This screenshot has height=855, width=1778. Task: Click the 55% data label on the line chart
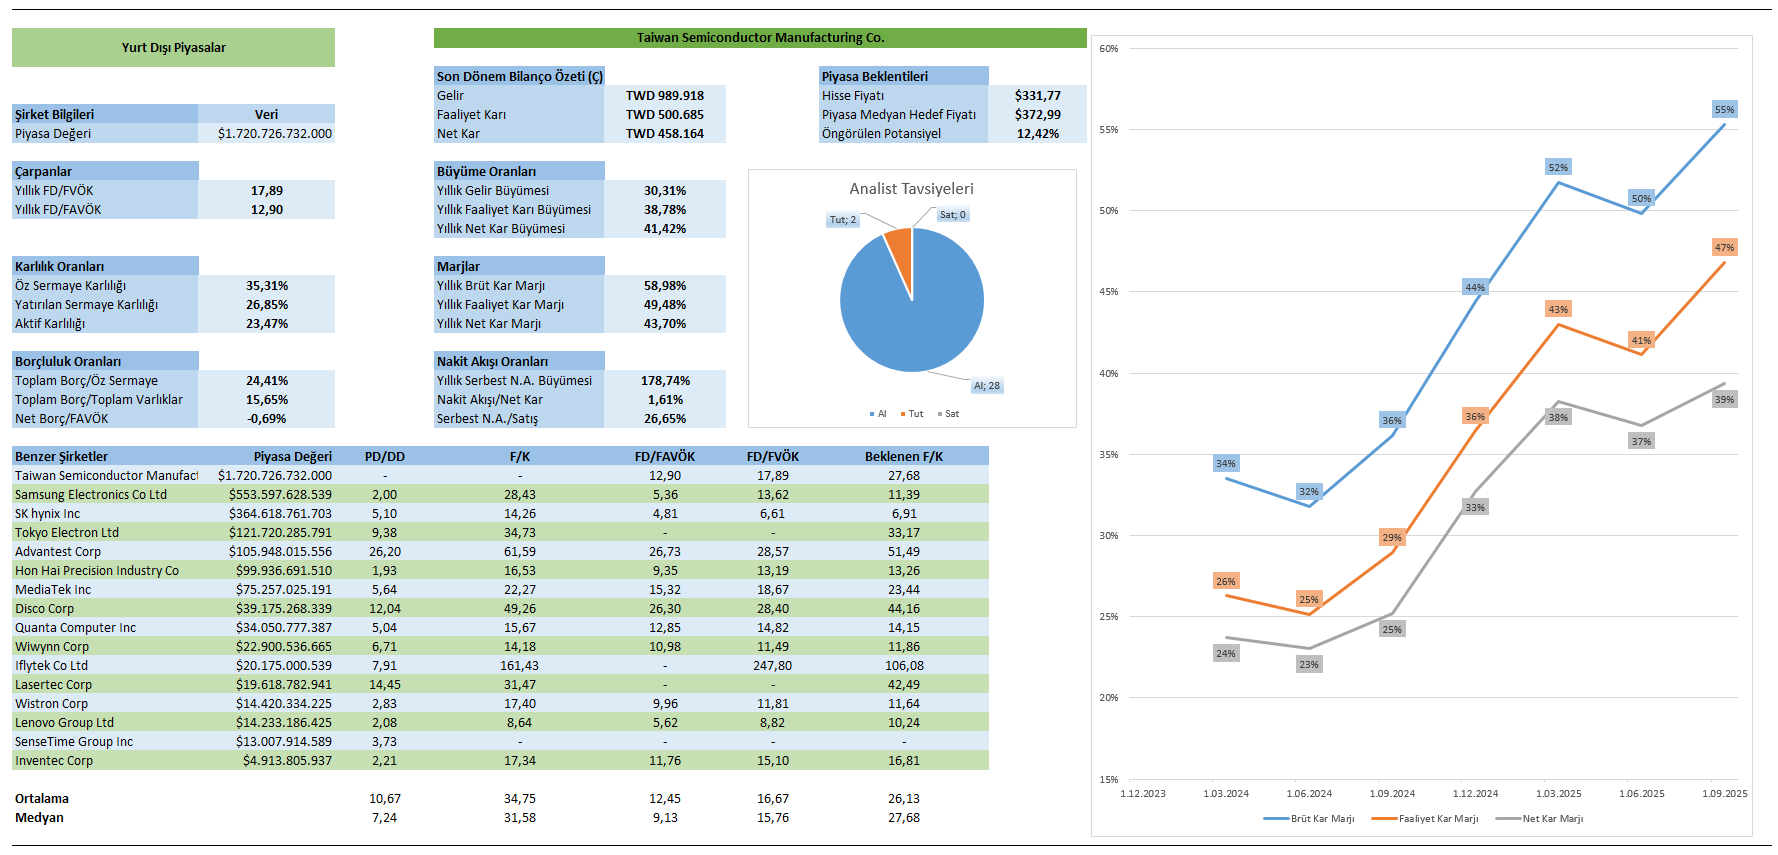pyautogui.click(x=1724, y=110)
